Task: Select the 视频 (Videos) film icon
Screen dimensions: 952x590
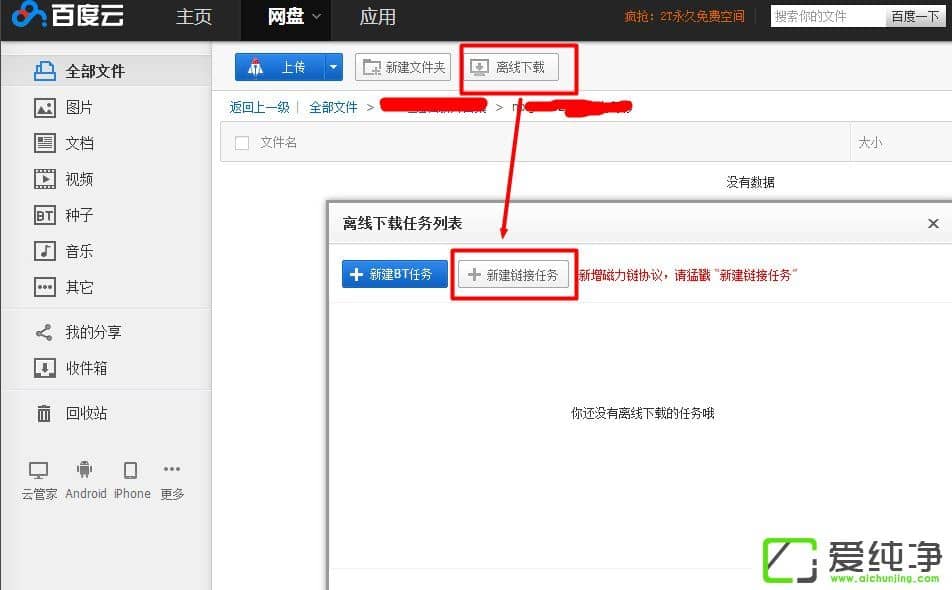Action: [45, 179]
